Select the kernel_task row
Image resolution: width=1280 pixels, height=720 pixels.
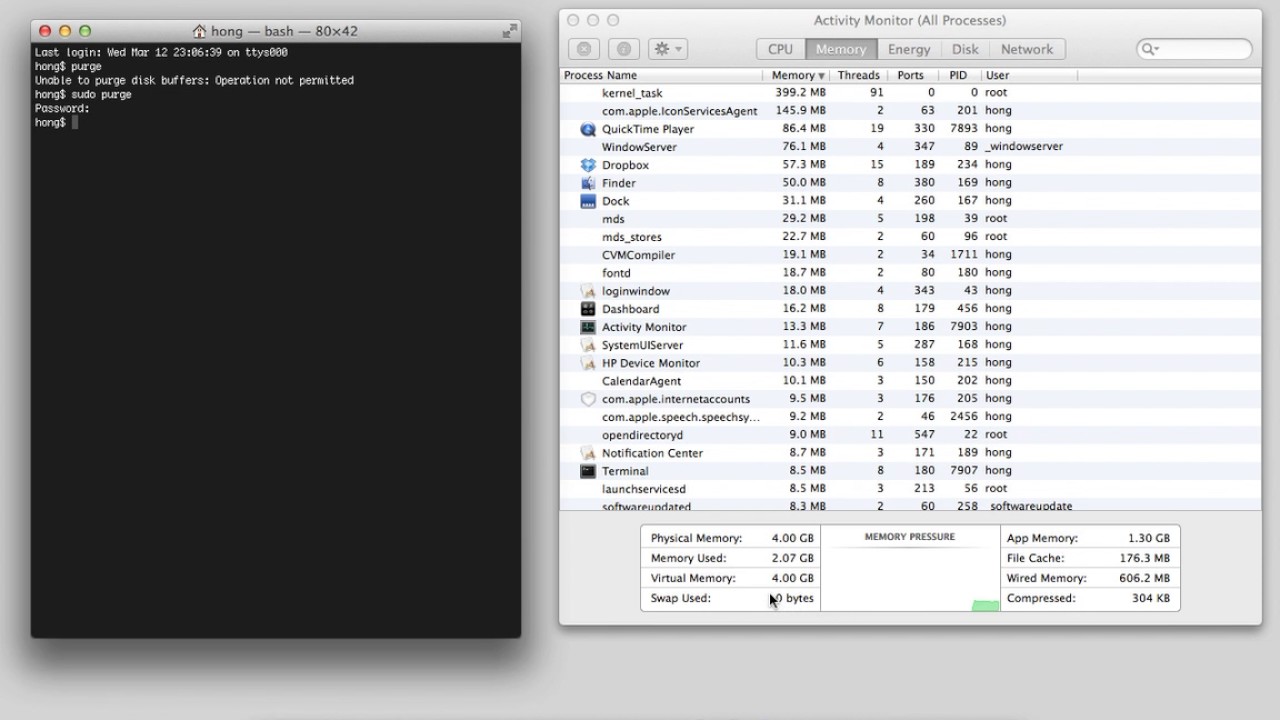pyautogui.click(x=910, y=93)
